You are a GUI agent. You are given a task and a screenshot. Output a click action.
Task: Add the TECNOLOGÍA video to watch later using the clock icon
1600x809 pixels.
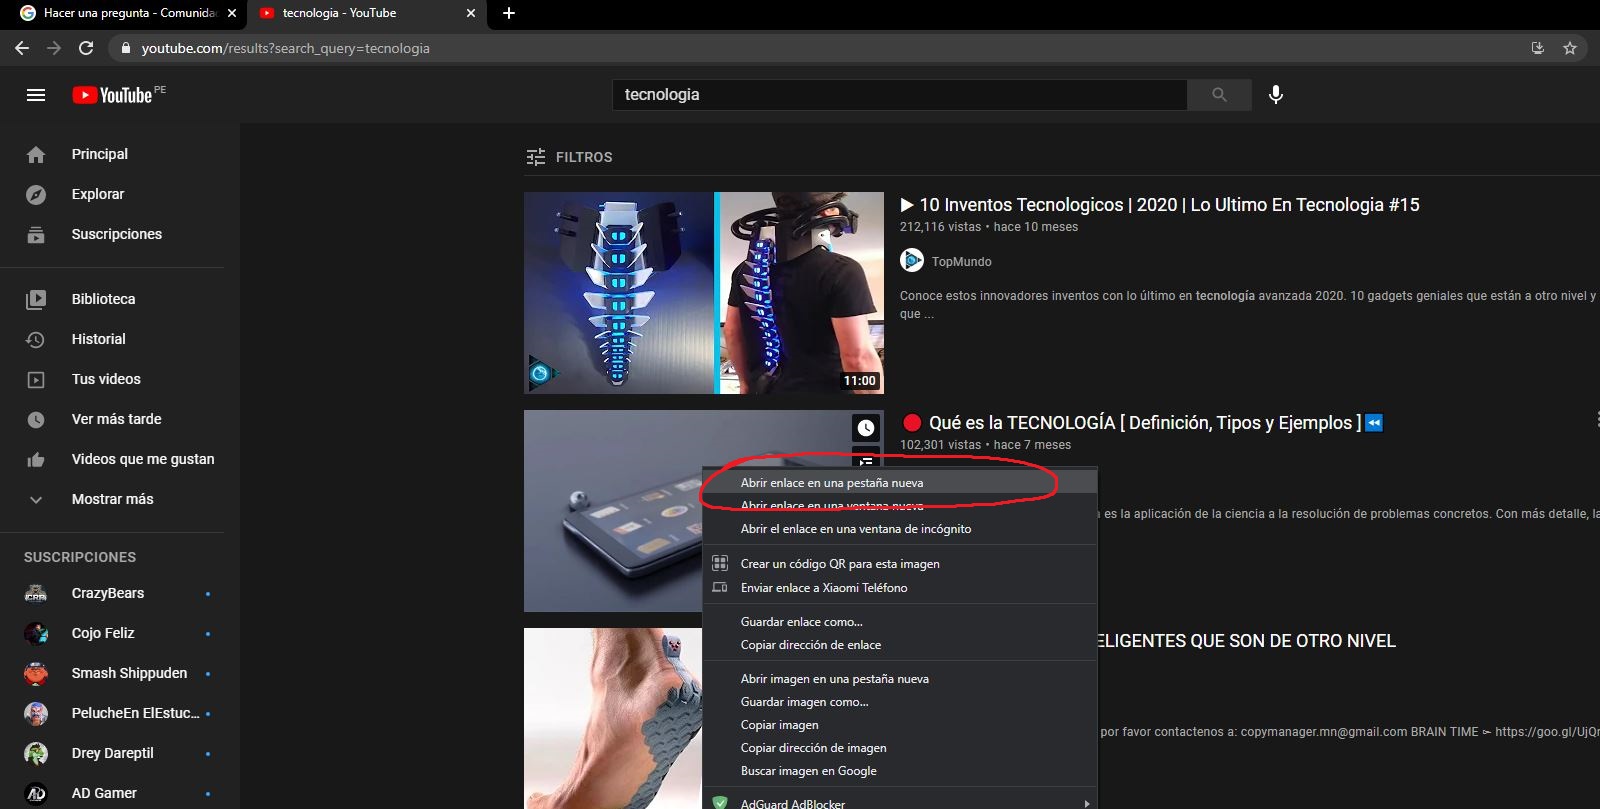point(866,428)
